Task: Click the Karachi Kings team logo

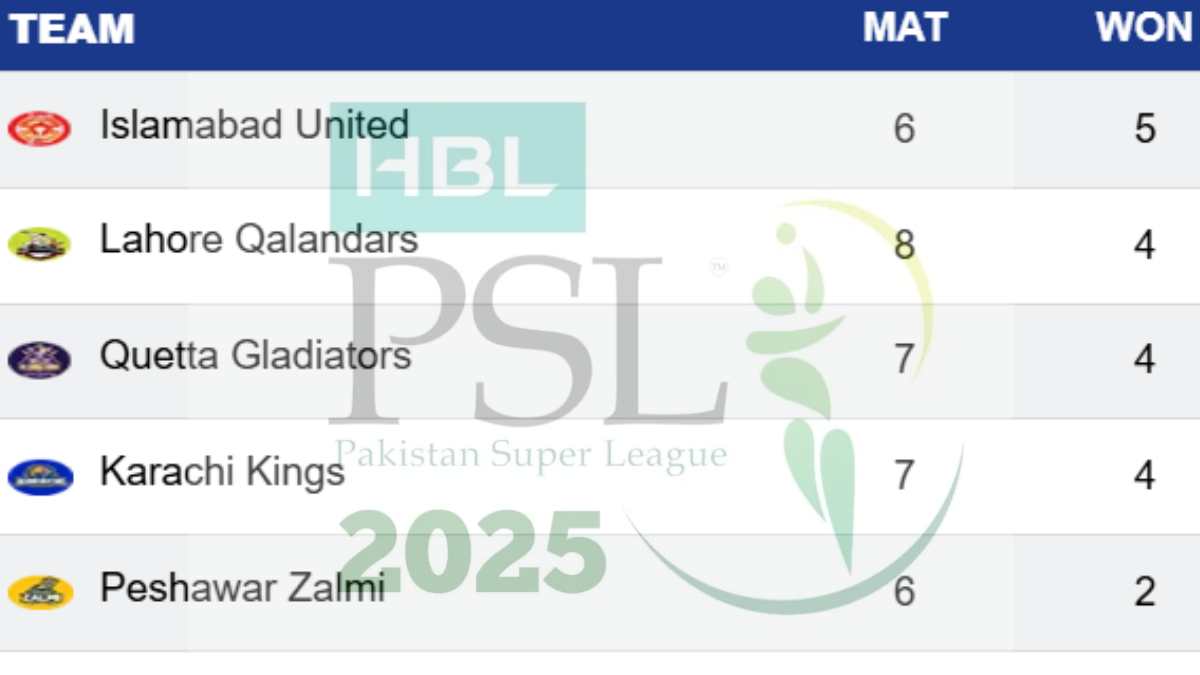Action: point(40,476)
